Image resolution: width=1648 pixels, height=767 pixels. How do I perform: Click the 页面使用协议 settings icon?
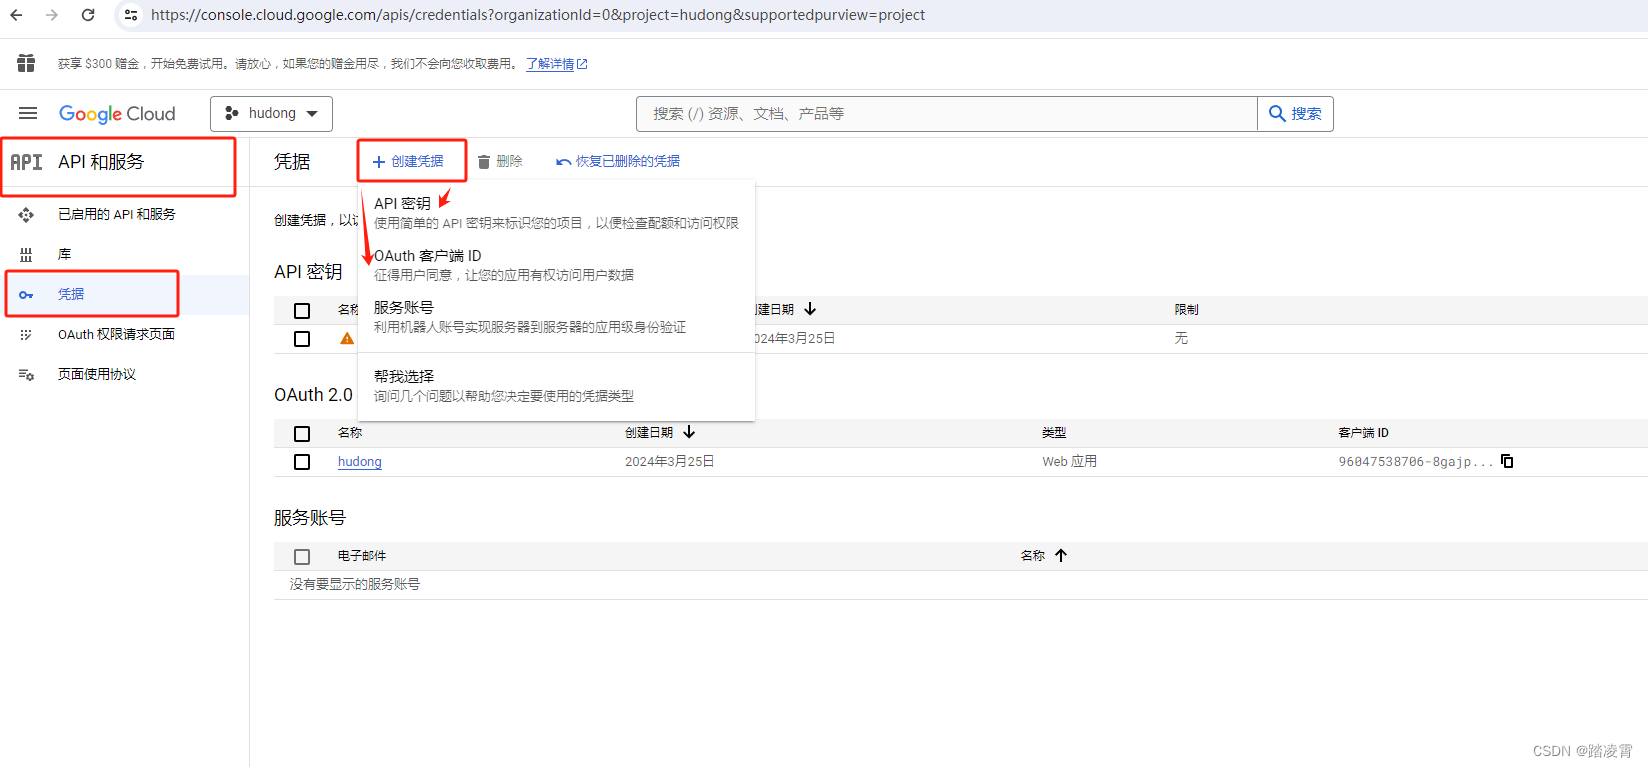click(26, 374)
